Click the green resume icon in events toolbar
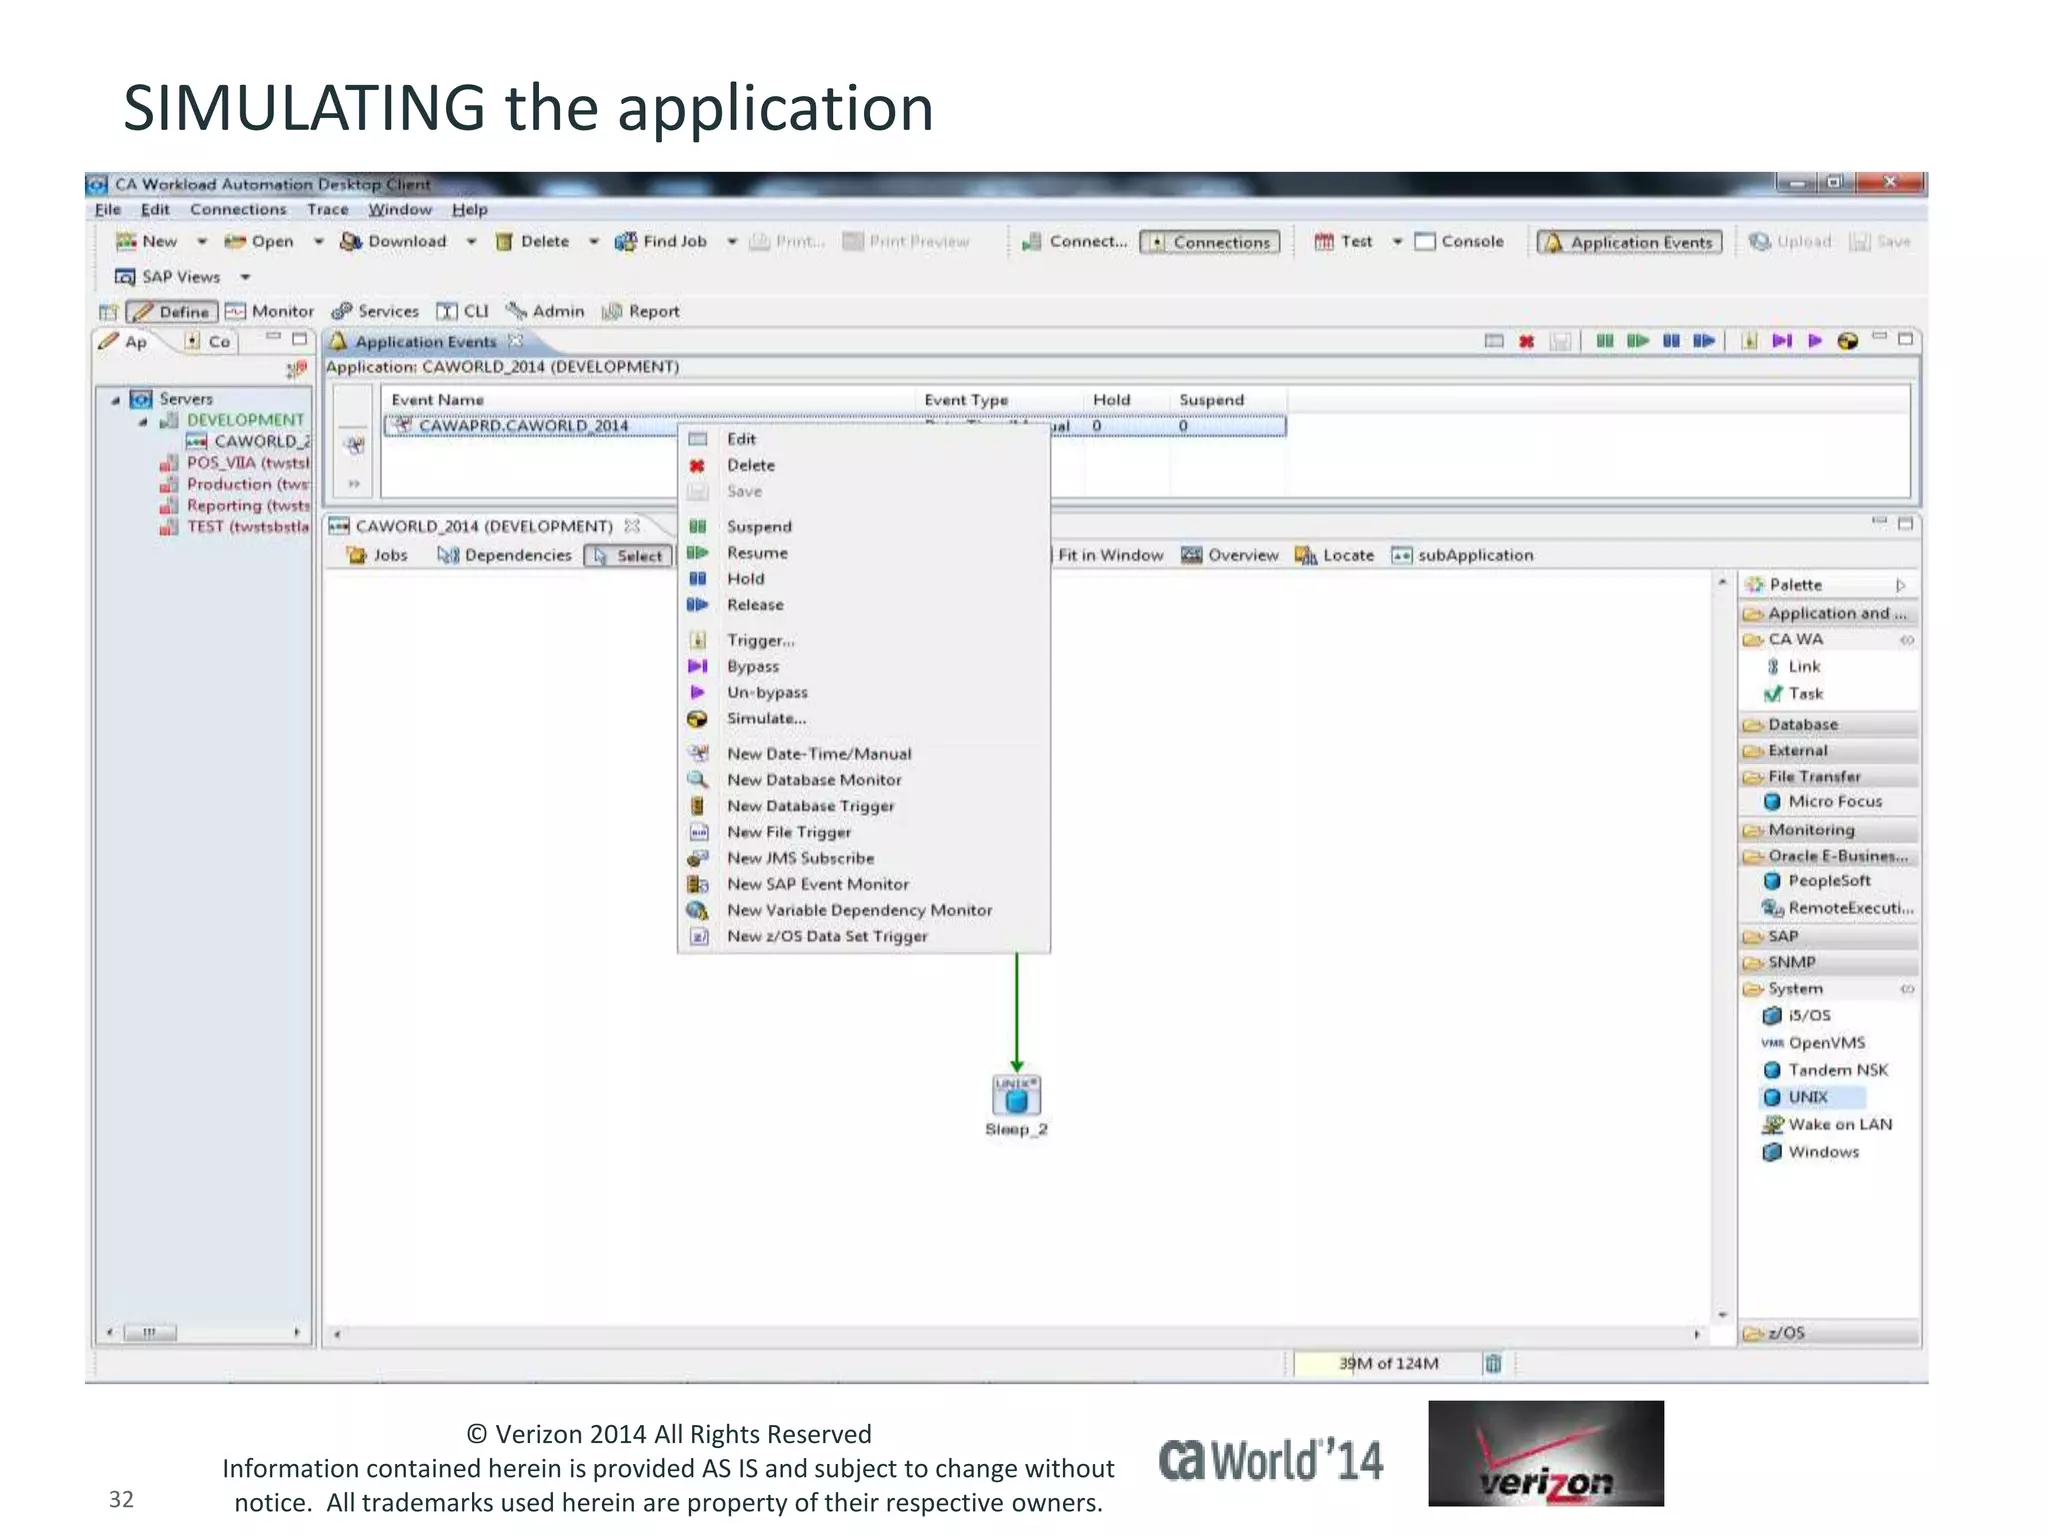The width and height of the screenshot is (2048, 1536). pos(1637,341)
